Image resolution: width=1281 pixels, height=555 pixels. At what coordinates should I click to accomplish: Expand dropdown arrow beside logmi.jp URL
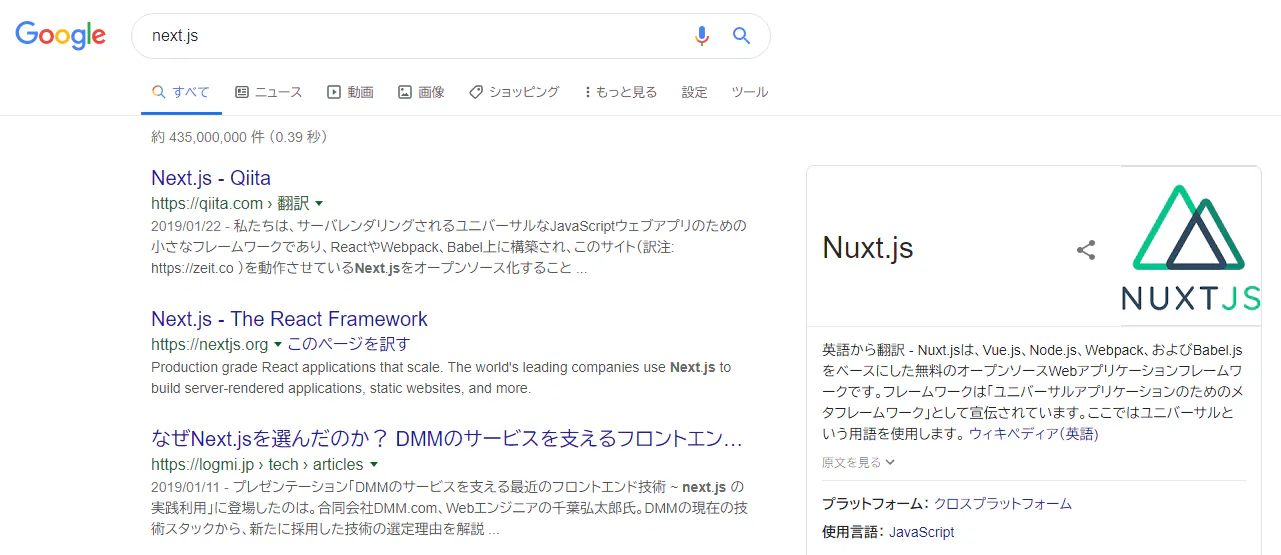pyautogui.click(x=373, y=465)
